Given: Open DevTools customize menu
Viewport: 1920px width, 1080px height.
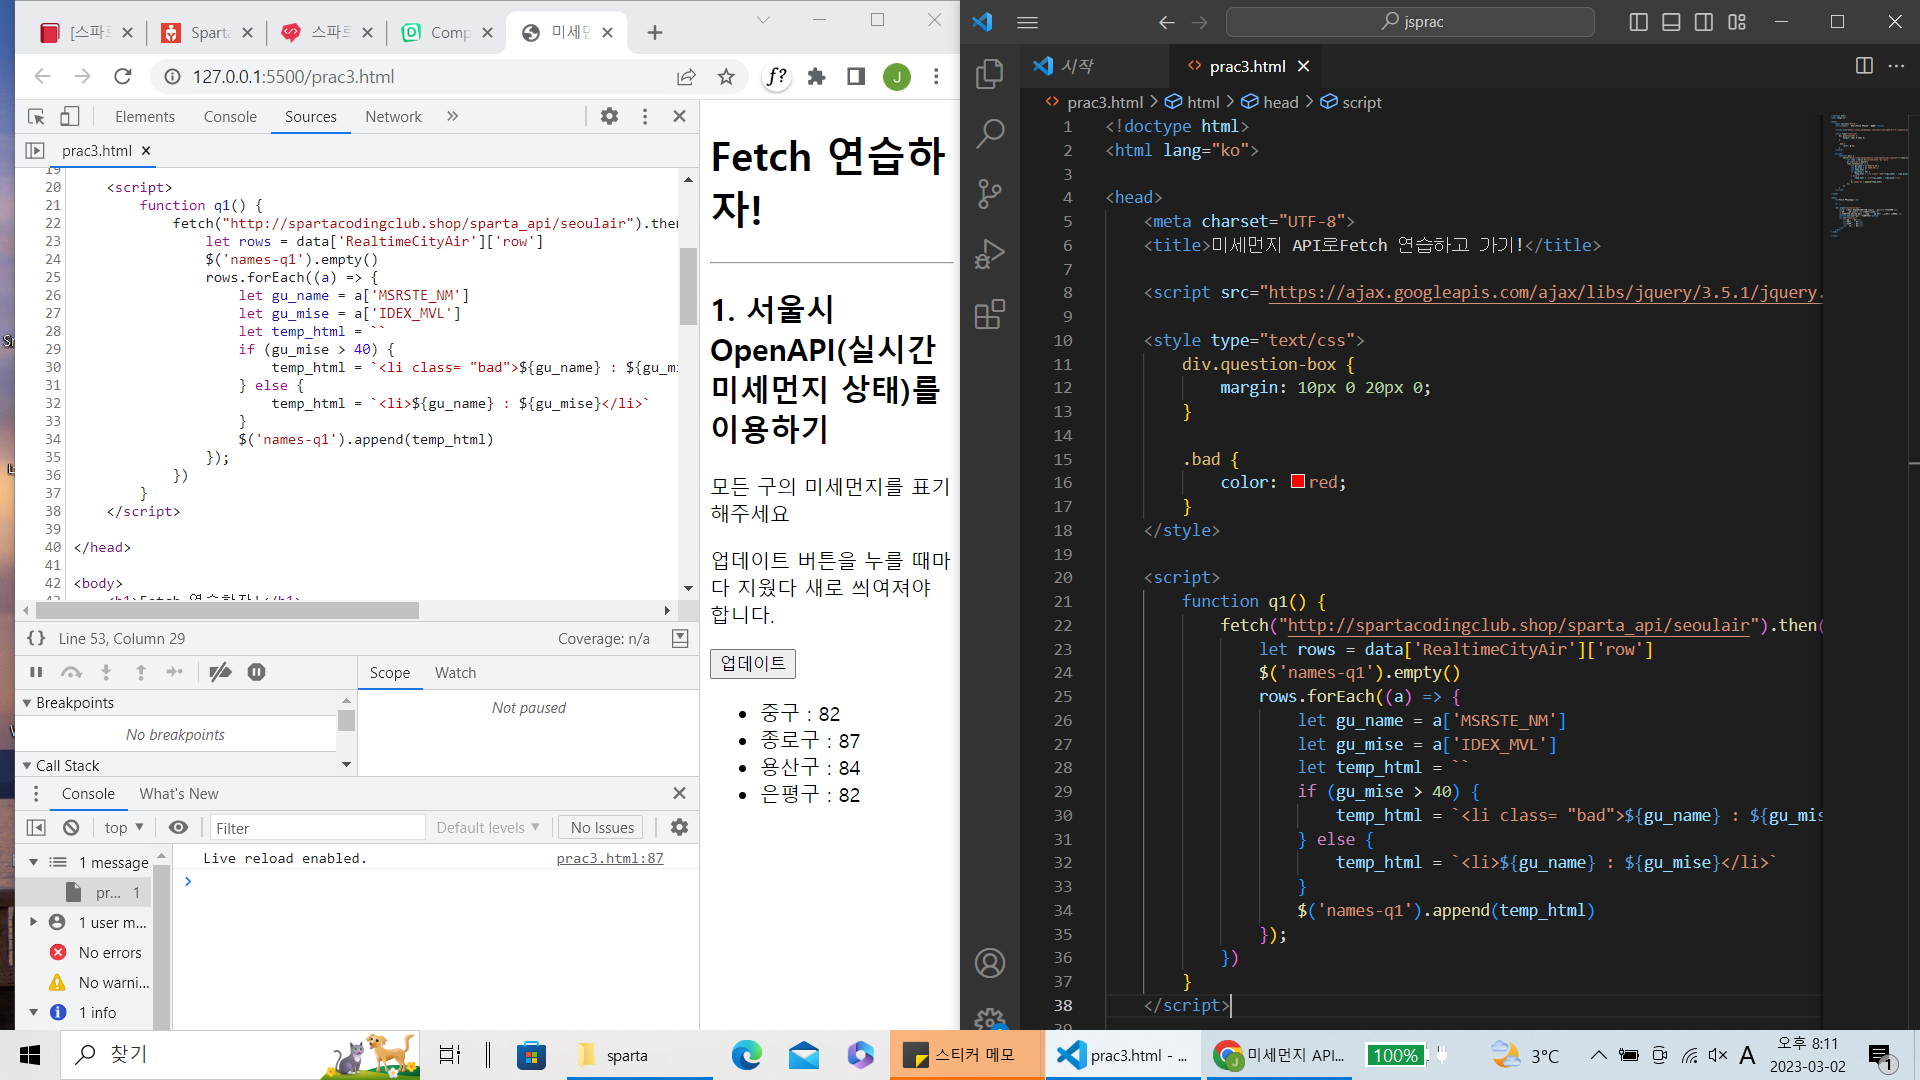Looking at the screenshot, I should (645, 117).
